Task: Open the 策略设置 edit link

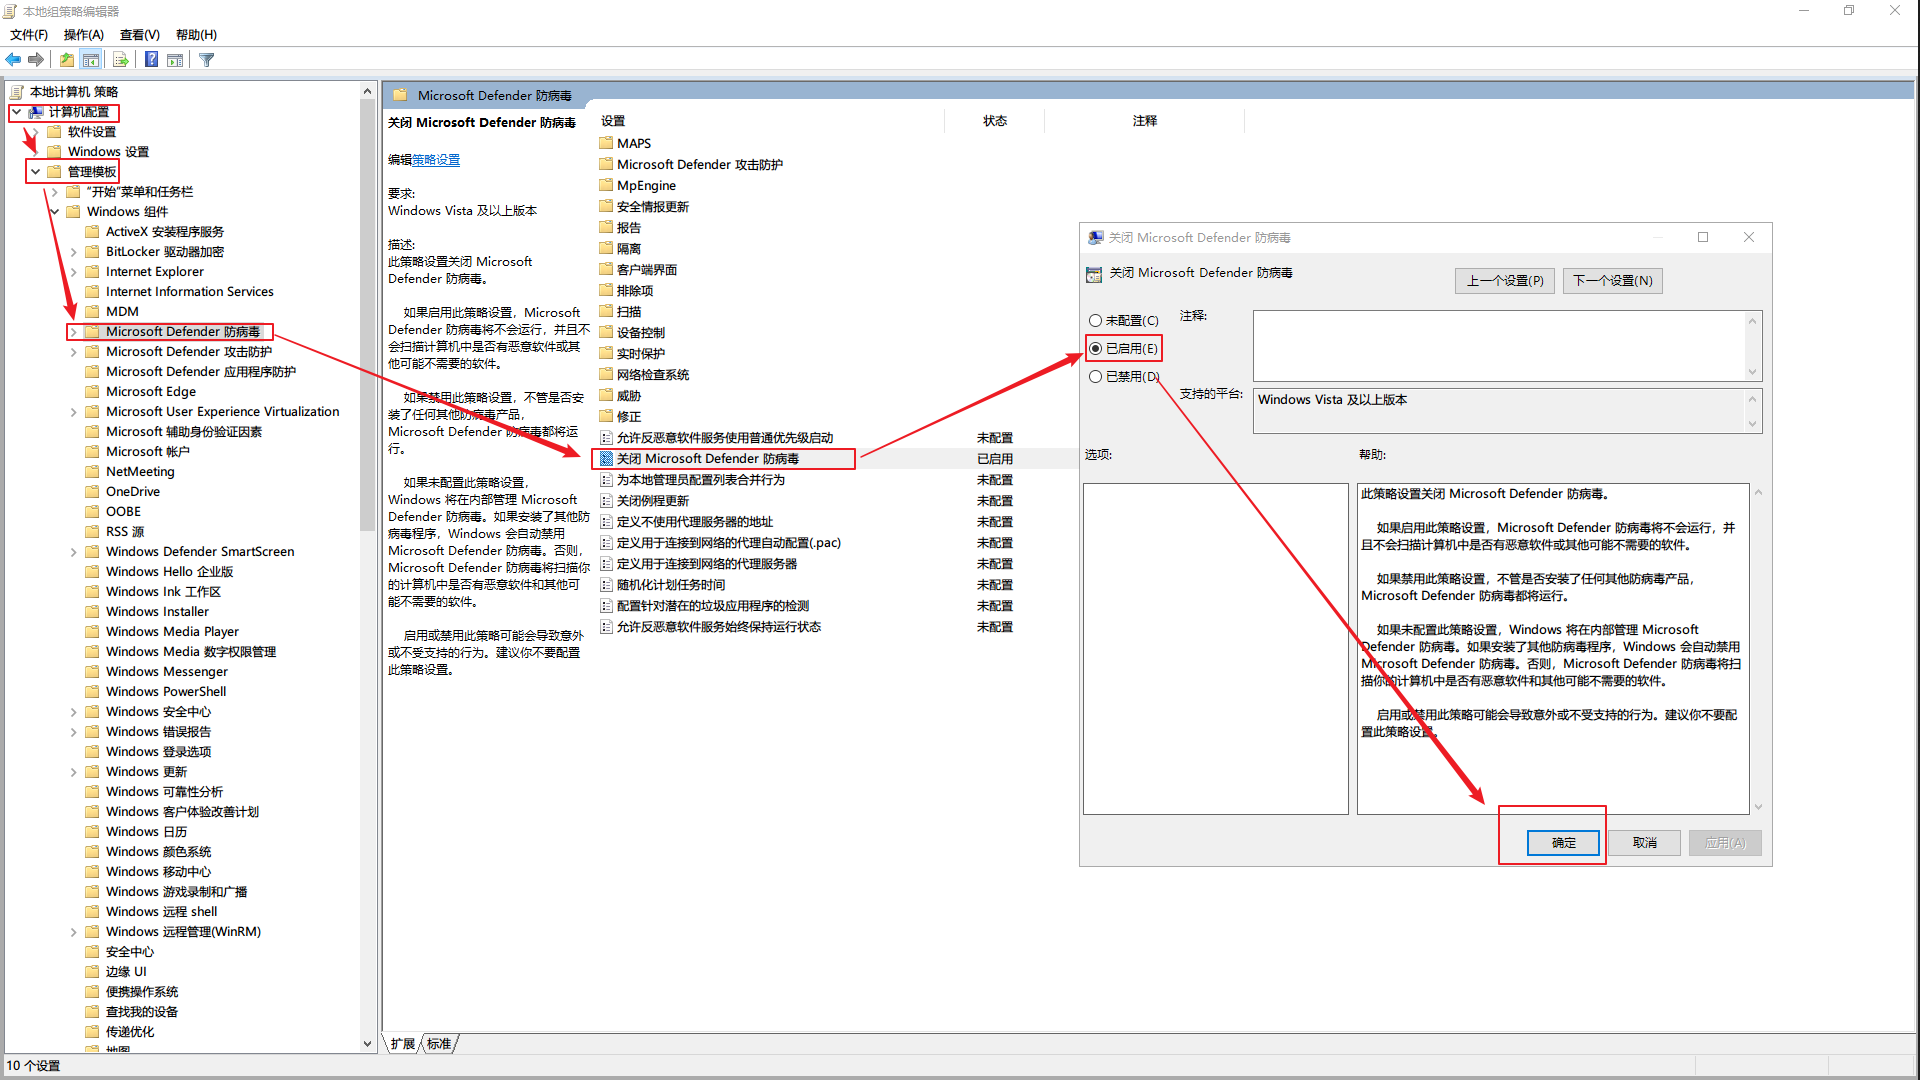Action: pos(436,160)
